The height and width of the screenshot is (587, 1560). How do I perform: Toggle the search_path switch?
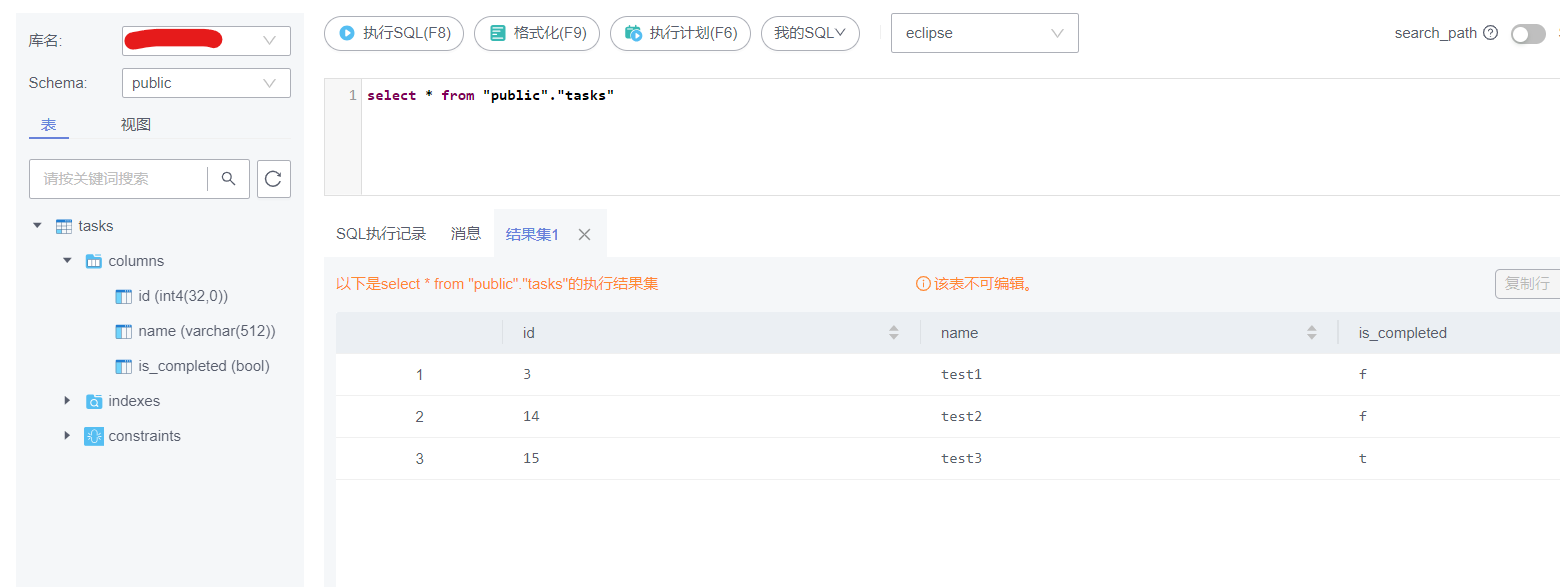[1528, 34]
